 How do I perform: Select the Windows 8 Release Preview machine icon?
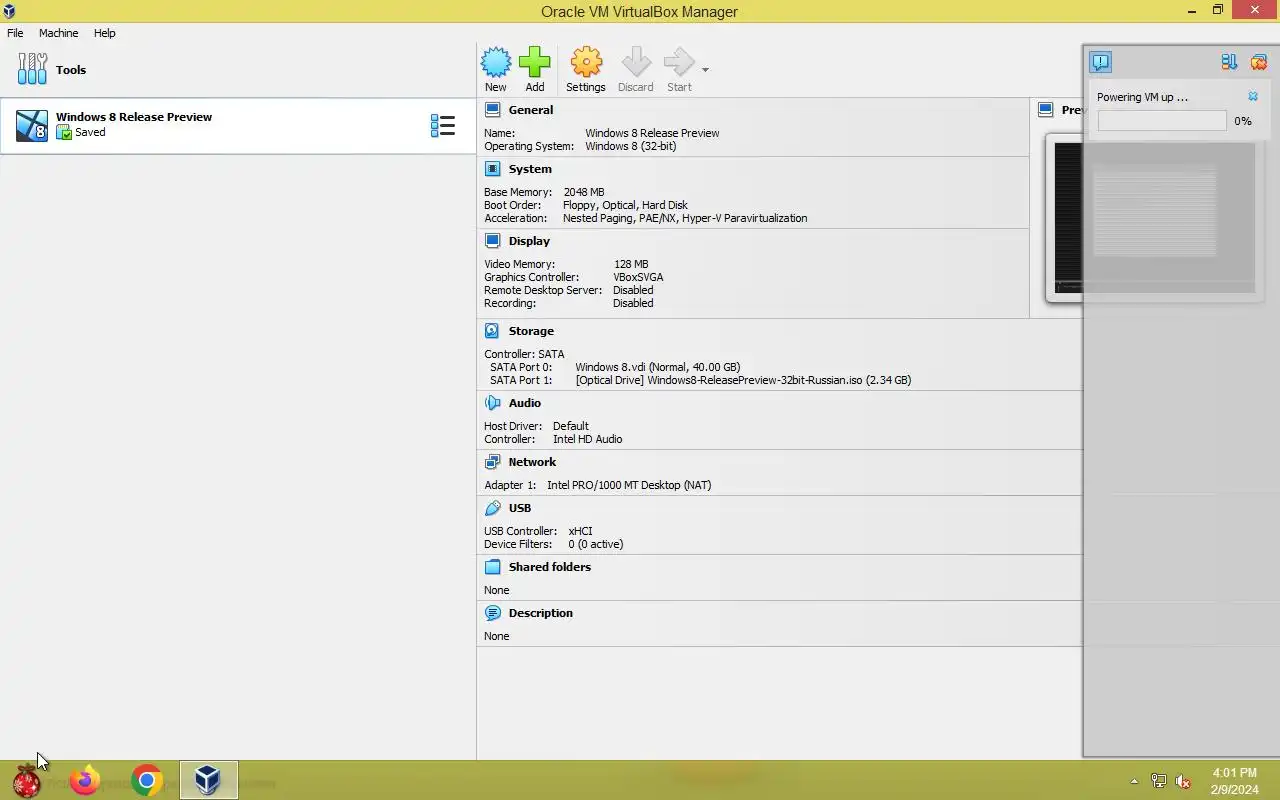[32, 125]
